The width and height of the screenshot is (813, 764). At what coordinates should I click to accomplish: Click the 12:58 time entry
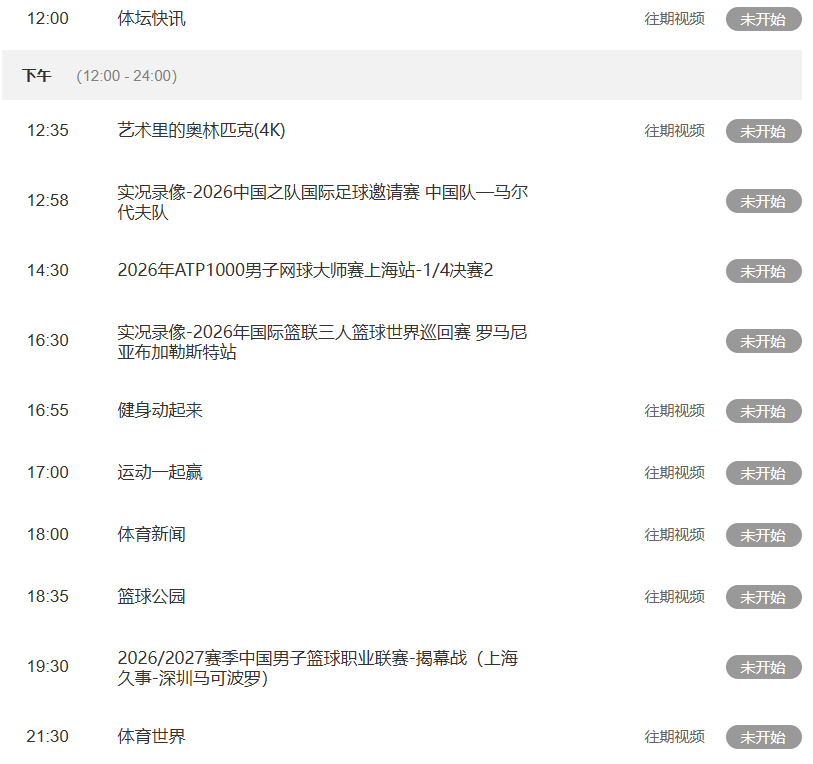(48, 200)
